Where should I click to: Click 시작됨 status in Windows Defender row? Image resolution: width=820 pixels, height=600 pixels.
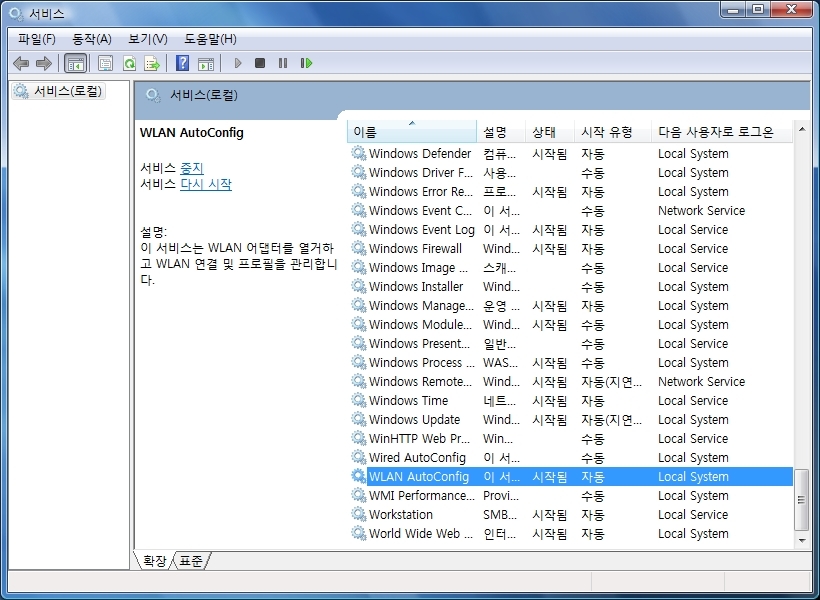pyautogui.click(x=550, y=154)
